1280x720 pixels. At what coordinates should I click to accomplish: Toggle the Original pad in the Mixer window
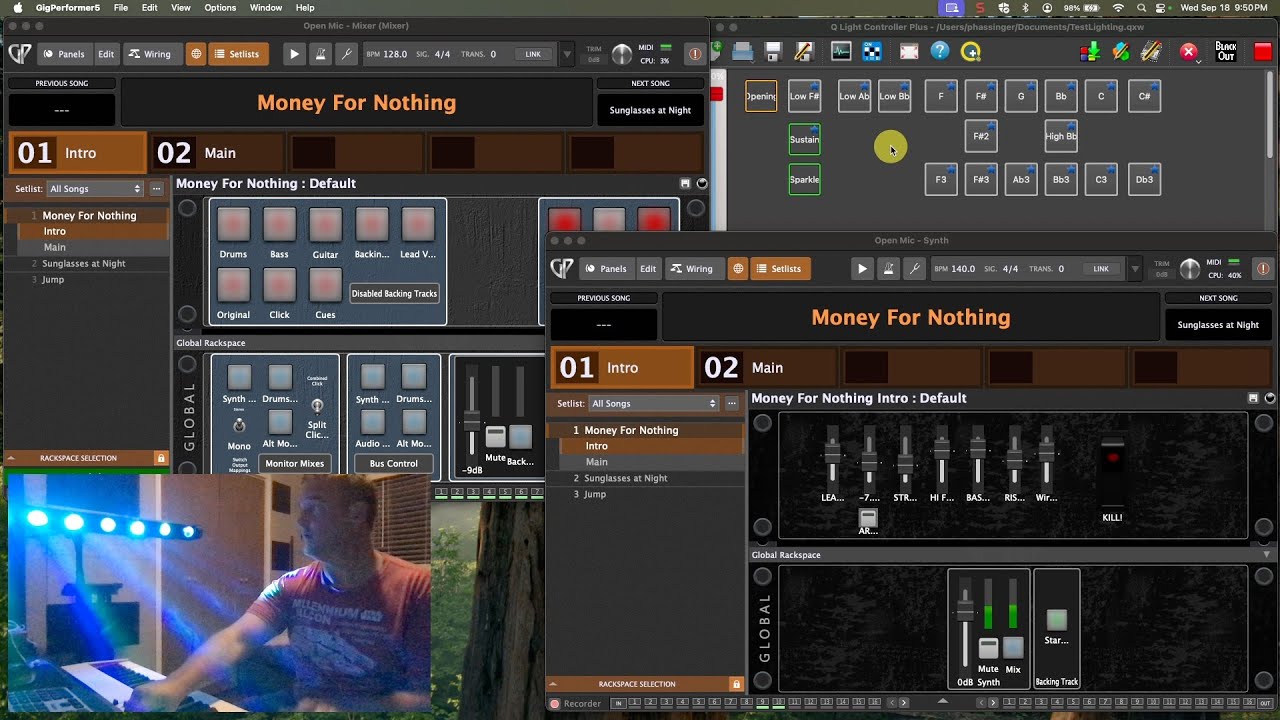(233, 285)
